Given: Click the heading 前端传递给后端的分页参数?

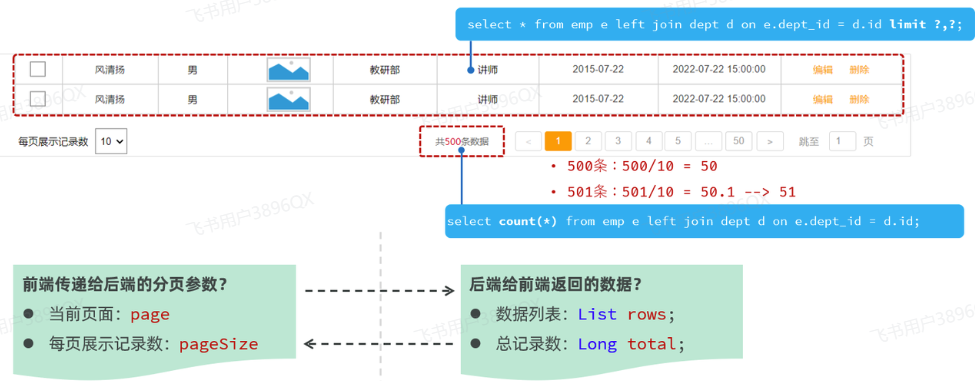Looking at the screenshot, I should coord(124,285).
